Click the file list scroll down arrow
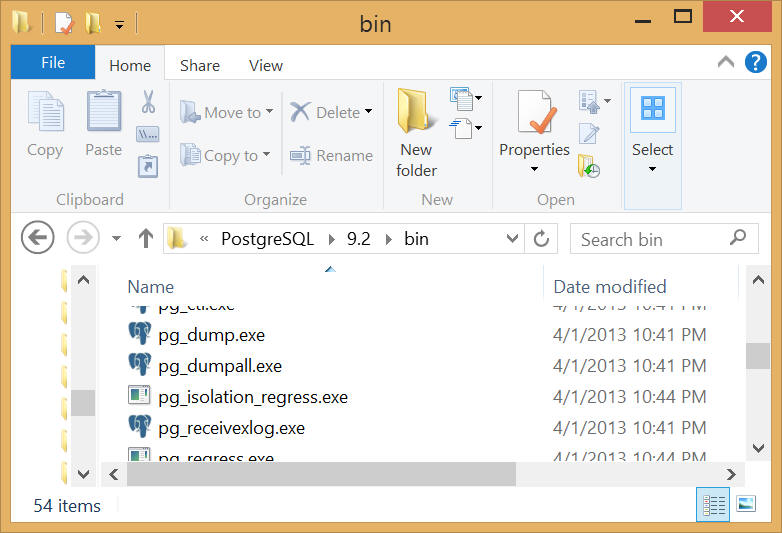The height and width of the screenshot is (533, 782). [759, 448]
